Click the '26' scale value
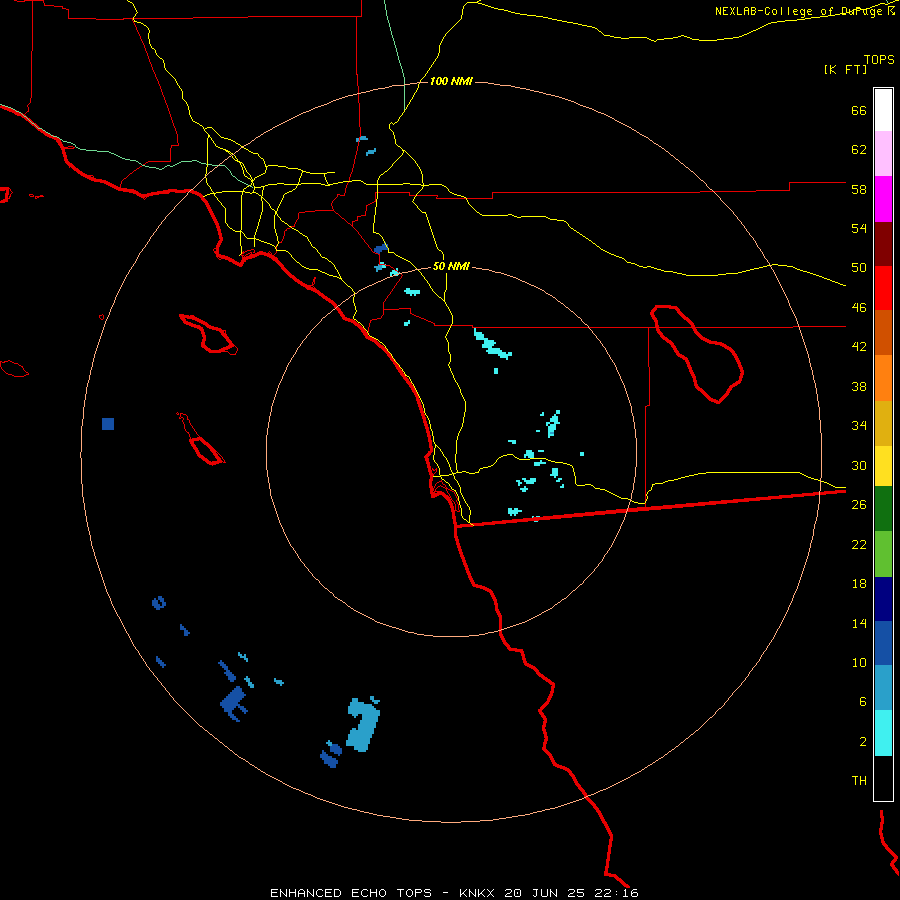 pos(859,504)
